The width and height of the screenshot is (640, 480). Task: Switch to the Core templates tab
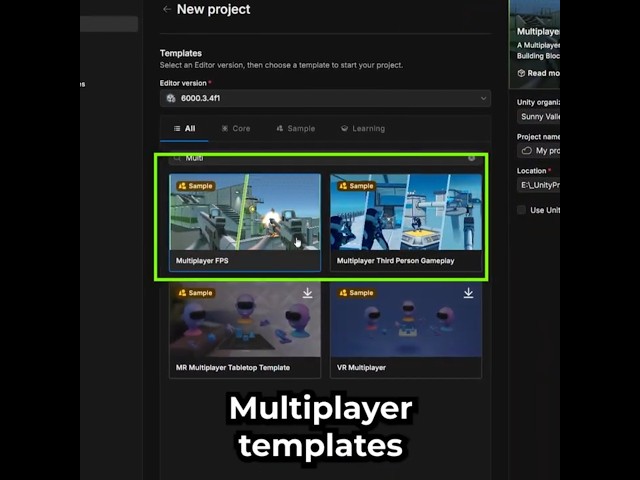click(236, 129)
